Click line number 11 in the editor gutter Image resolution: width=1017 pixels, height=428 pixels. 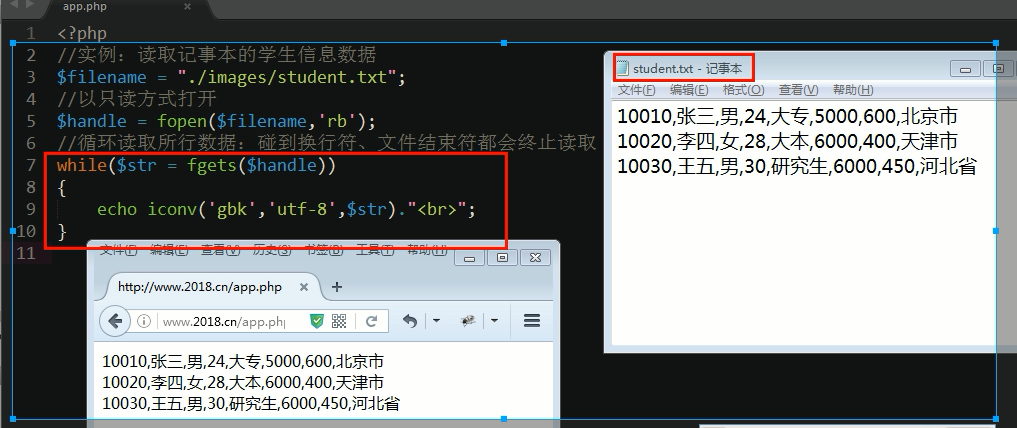tap(24, 253)
